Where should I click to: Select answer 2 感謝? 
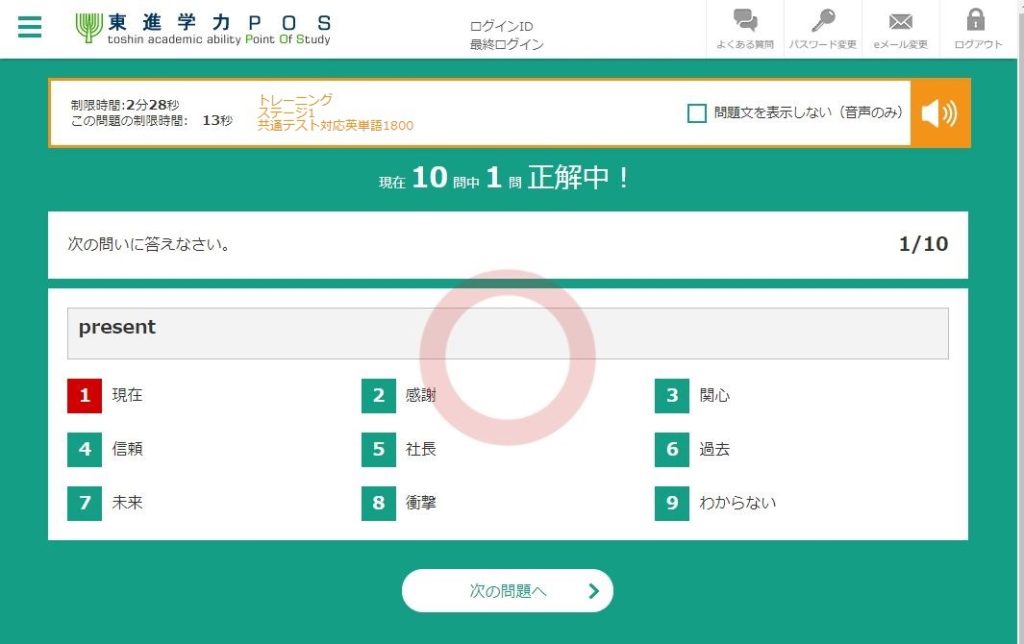click(379, 395)
